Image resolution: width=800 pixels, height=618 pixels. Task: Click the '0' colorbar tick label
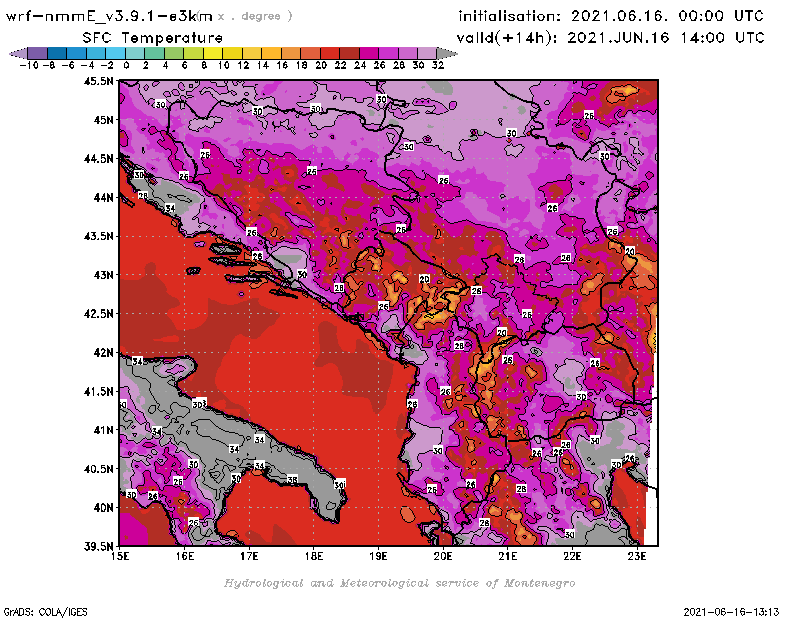[x=126, y=65]
